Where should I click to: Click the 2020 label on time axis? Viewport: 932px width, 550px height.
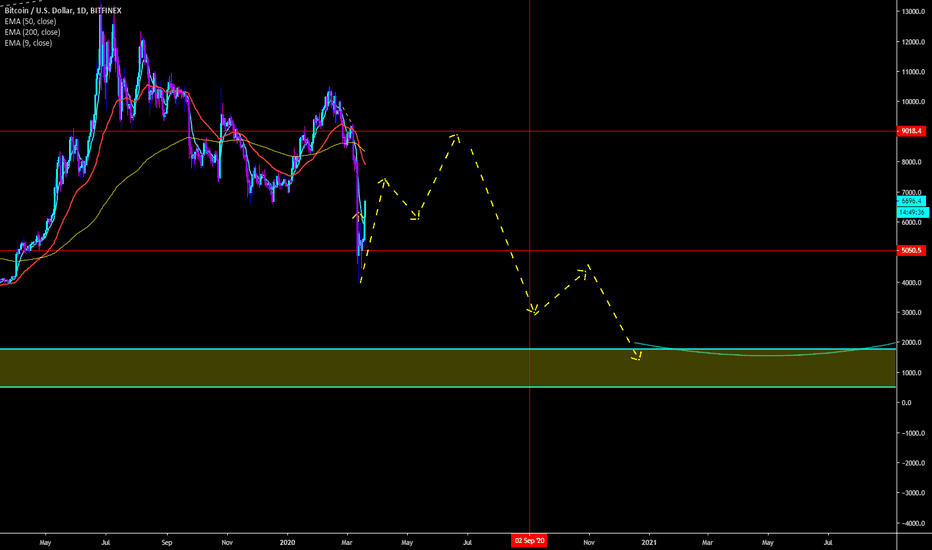pyautogui.click(x=287, y=542)
